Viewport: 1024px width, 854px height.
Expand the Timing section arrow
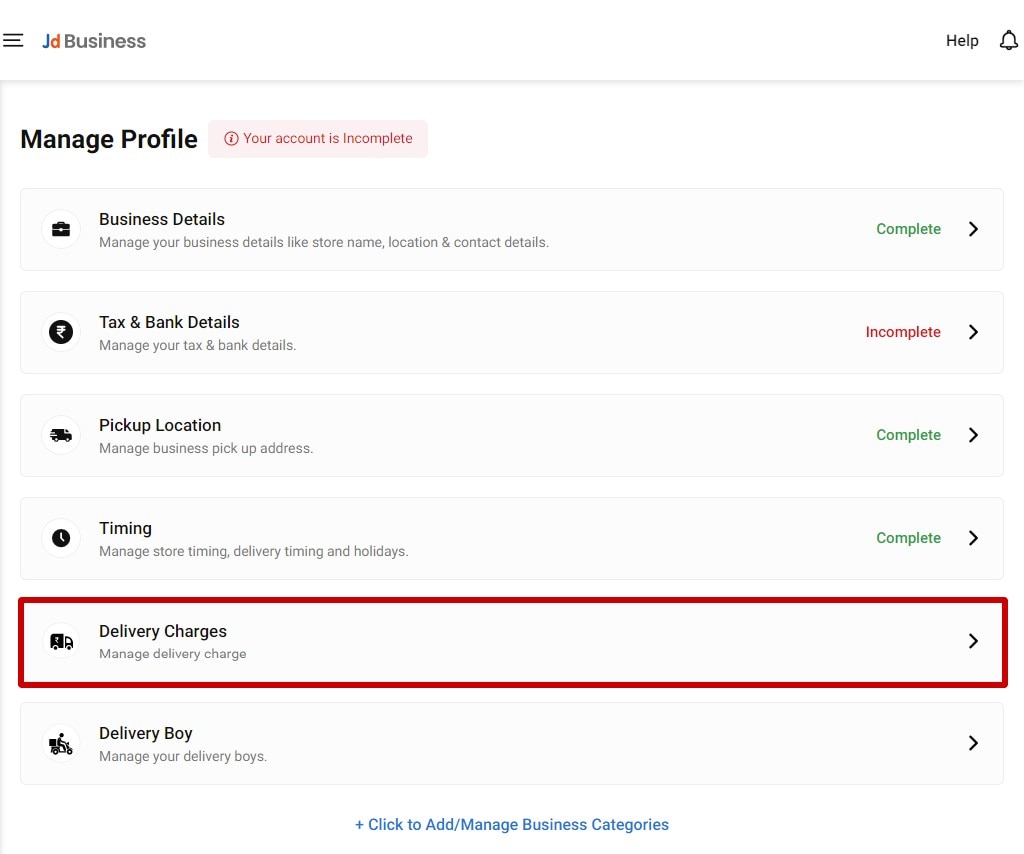click(x=973, y=538)
